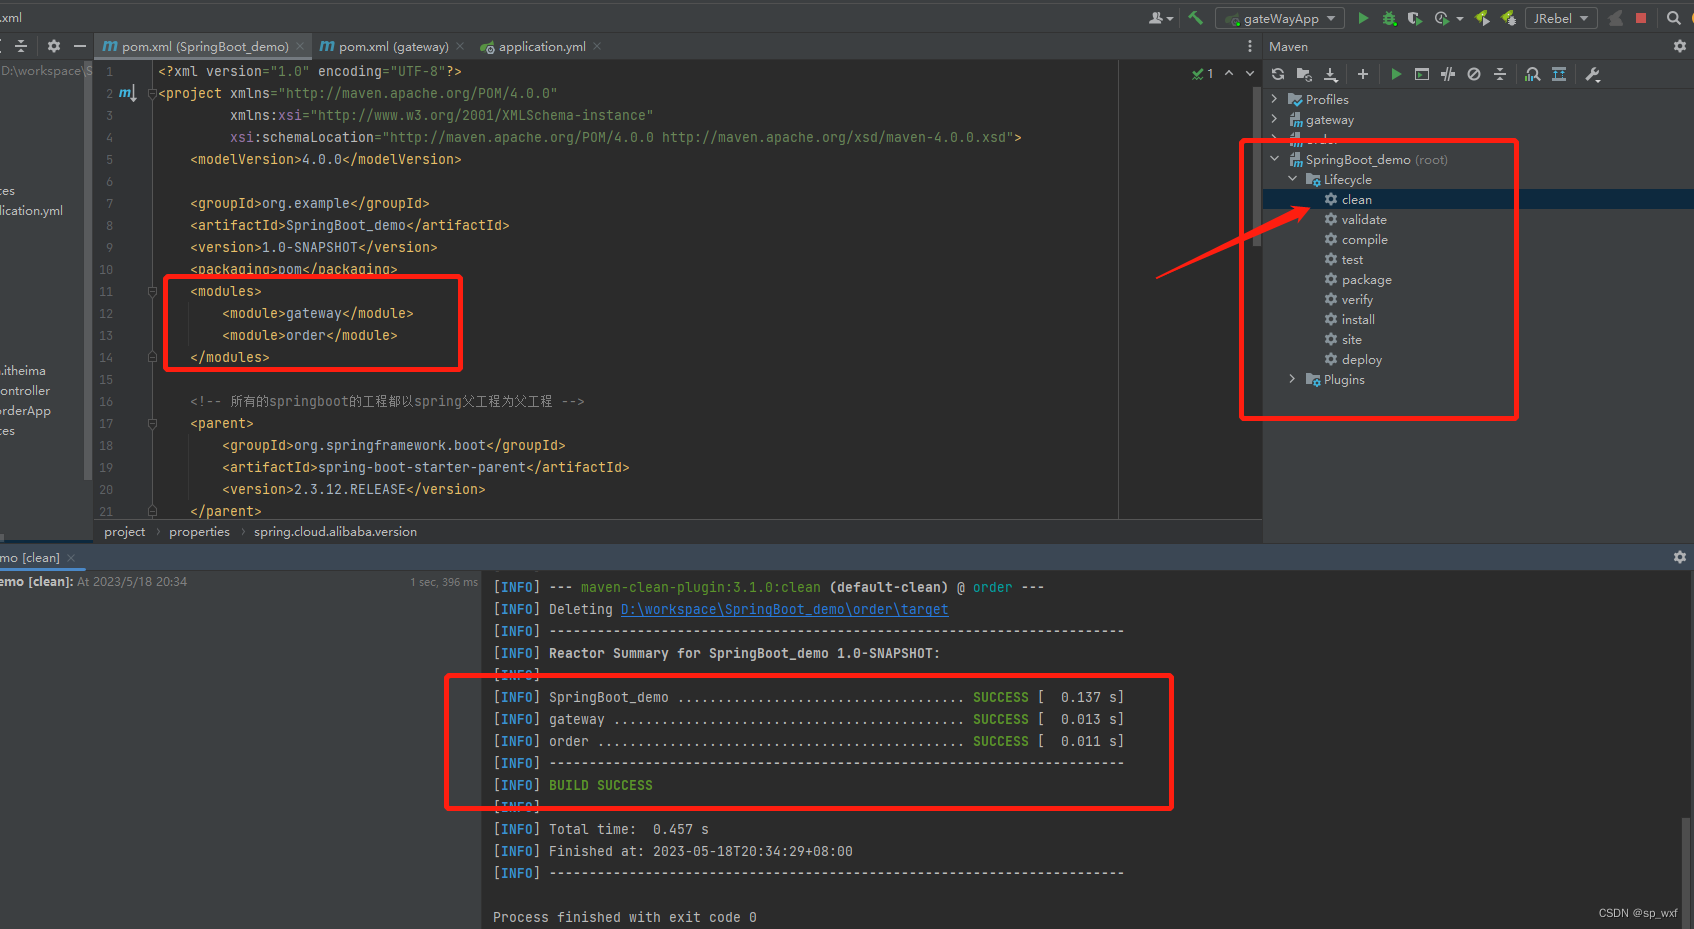
Task: Open Run panel gear settings
Action: 1680,557
